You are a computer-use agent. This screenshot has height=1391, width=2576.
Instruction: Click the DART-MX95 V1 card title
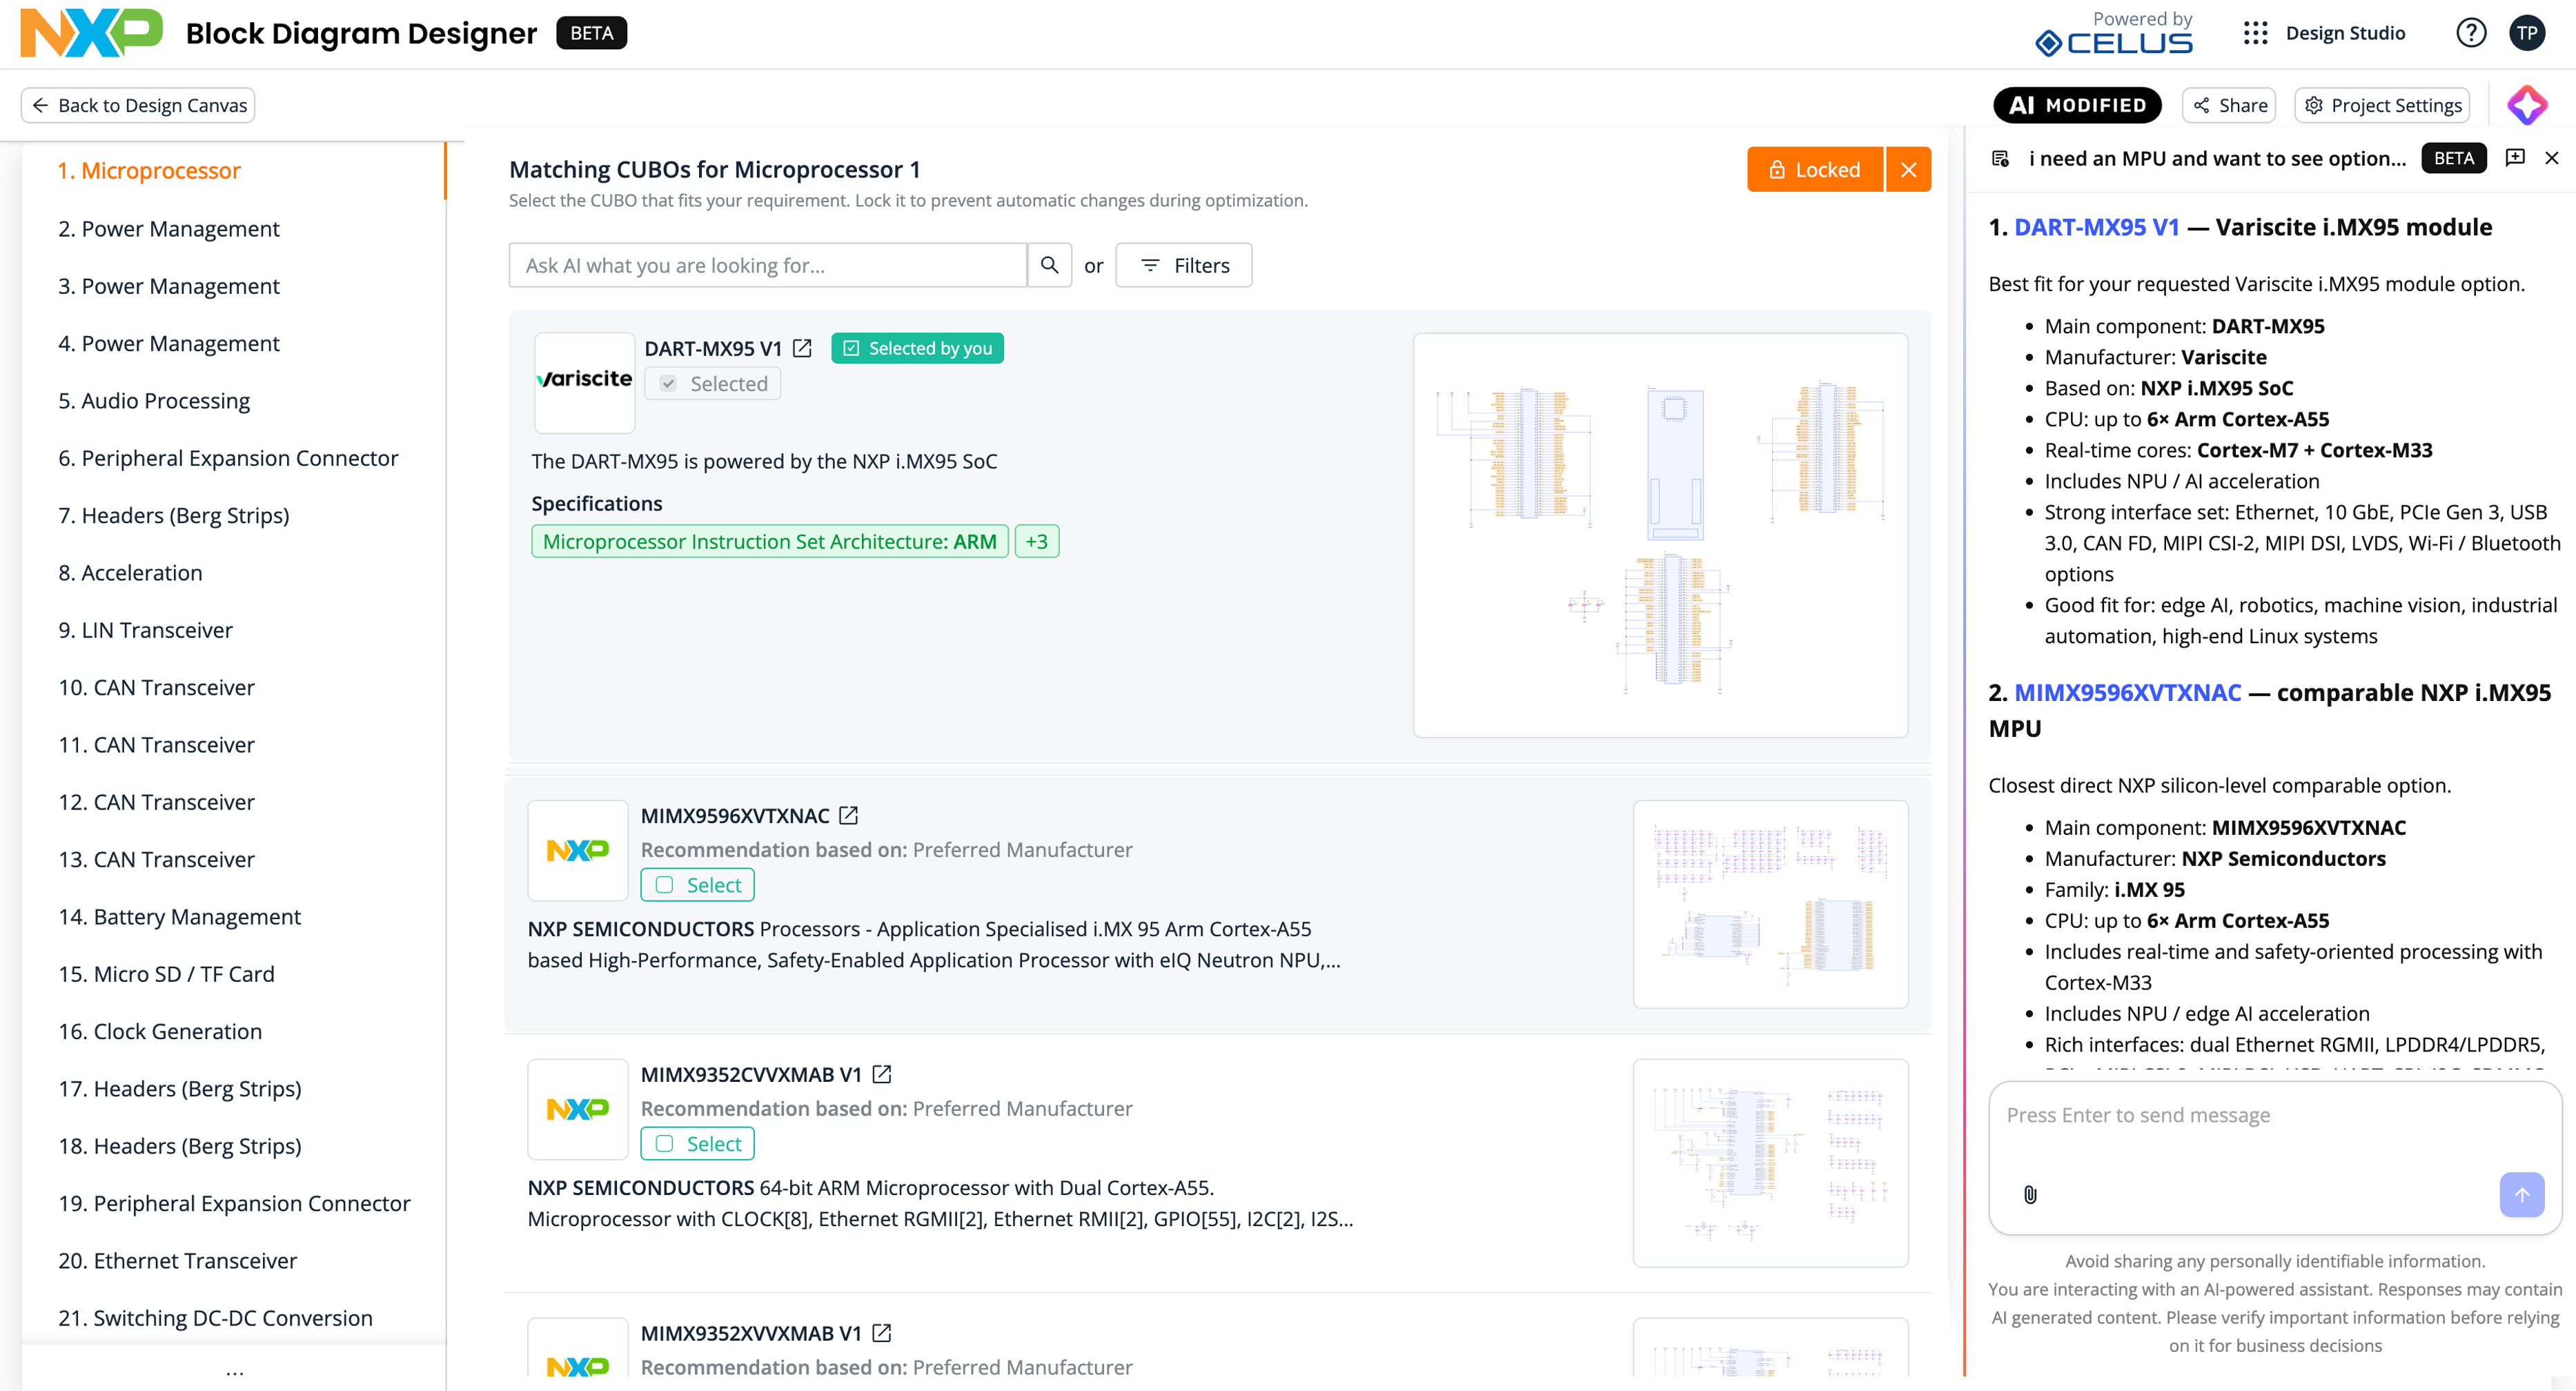coord(713,349)
